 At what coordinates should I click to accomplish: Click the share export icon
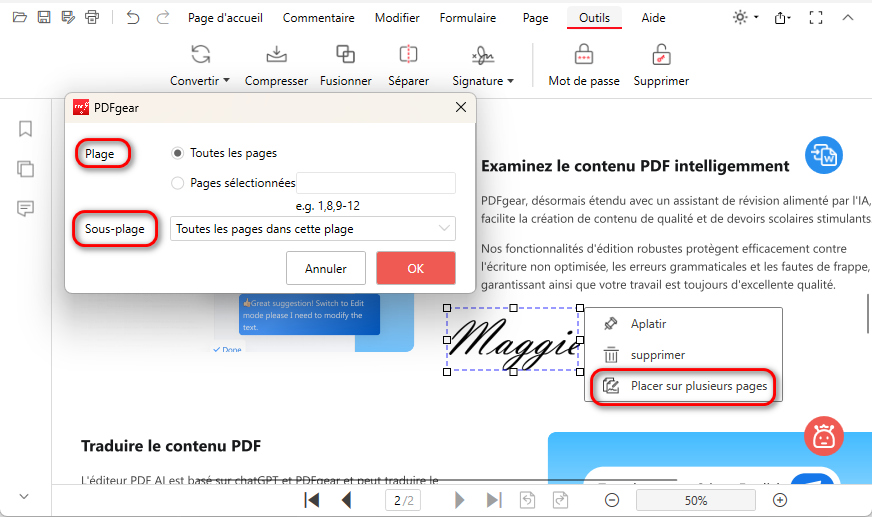[x=782, y=18]
